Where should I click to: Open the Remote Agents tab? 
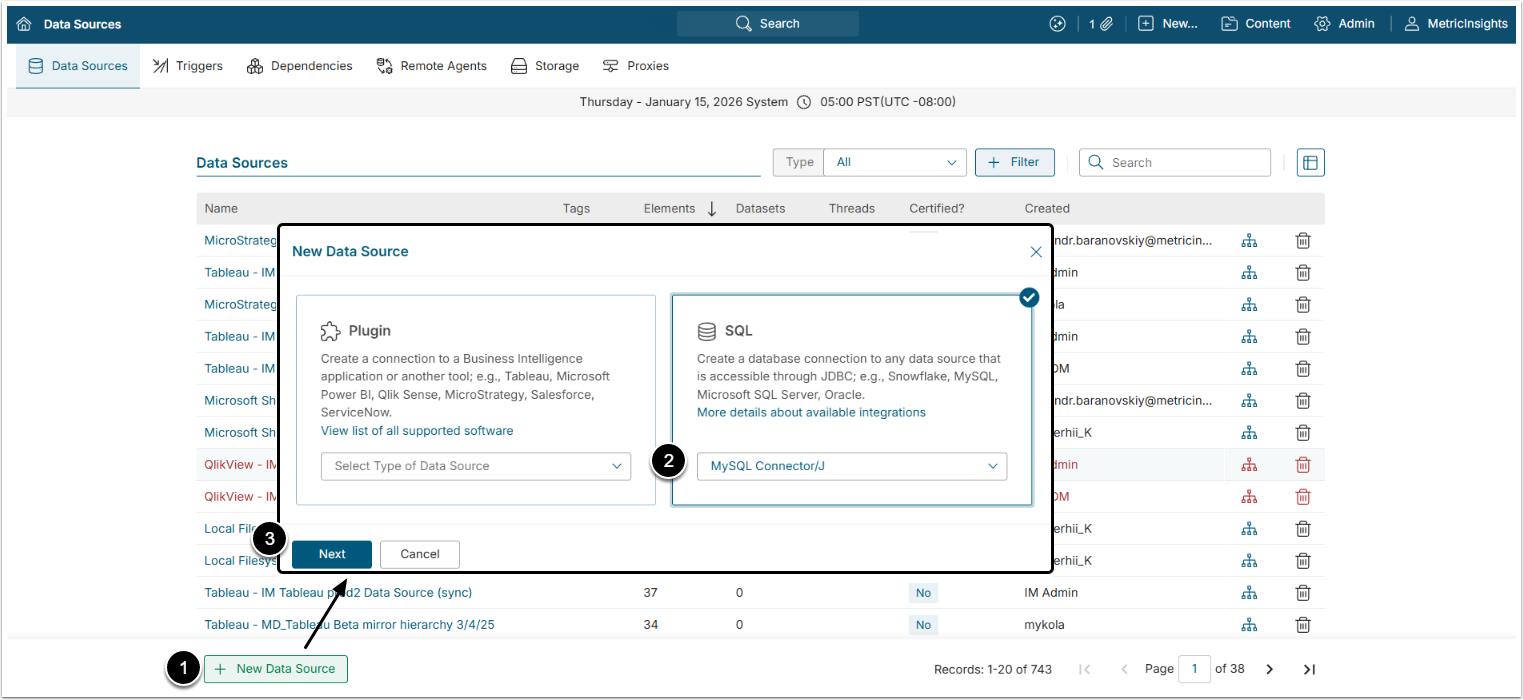pyautogui.click(x=432, y=66)
